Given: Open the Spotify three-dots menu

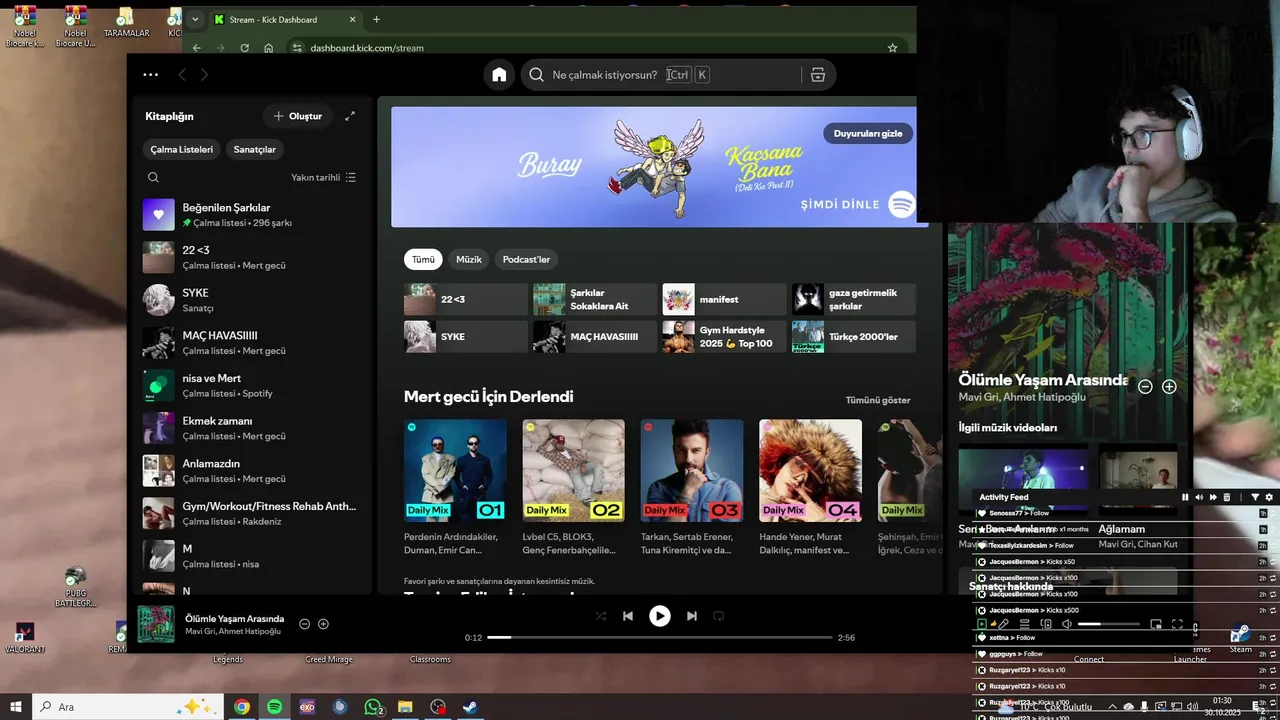Looking at the screenshot, I should pos(150,74).
